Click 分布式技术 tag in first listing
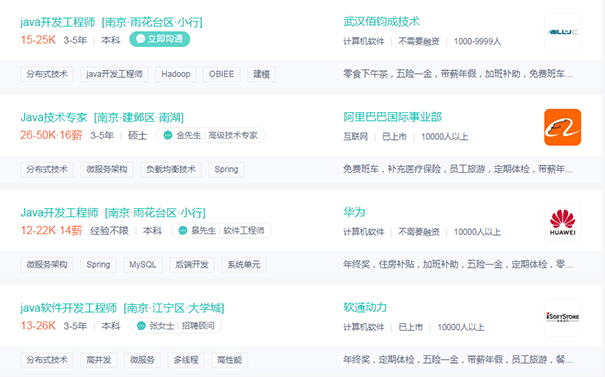Image resolution: width=605 pixels, height=377 pixels. (x=47, y=74)
